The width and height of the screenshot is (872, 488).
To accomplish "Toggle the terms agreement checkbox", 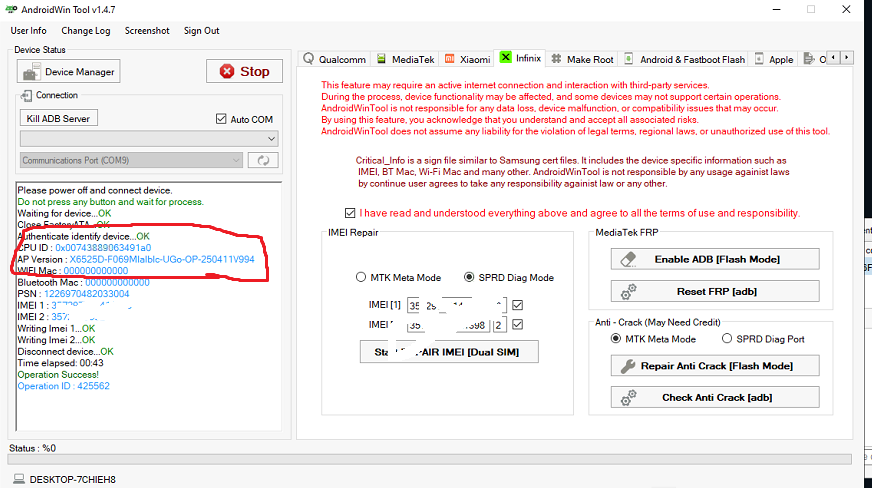I will 350,213.
